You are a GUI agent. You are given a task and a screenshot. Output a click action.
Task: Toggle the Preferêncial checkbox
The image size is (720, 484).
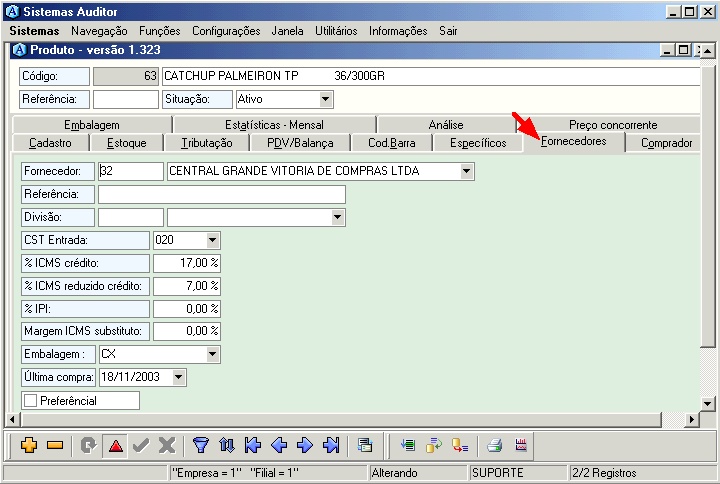point(30,400)
